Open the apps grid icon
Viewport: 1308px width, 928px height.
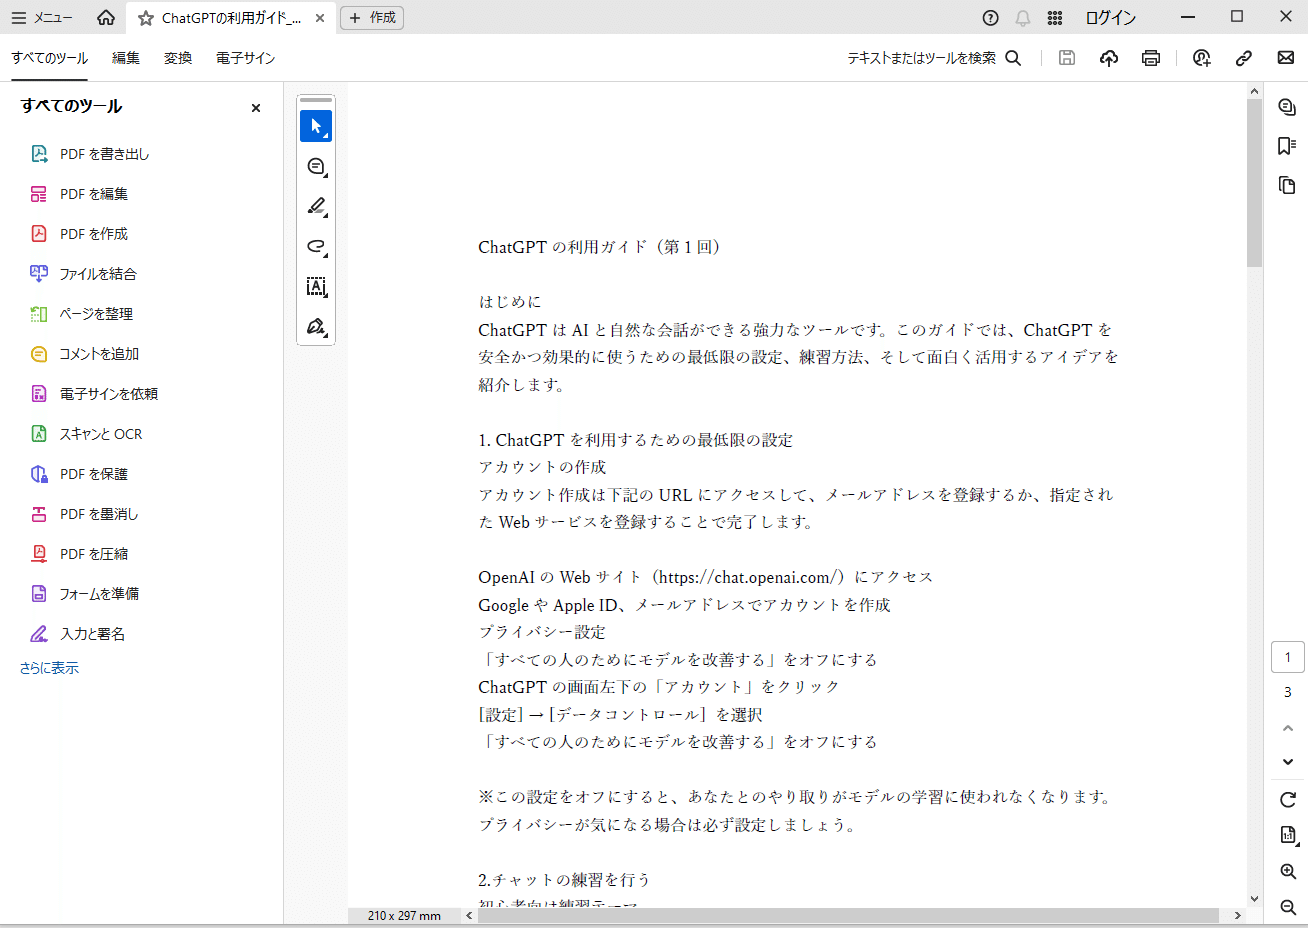(x=1055, y=18)
